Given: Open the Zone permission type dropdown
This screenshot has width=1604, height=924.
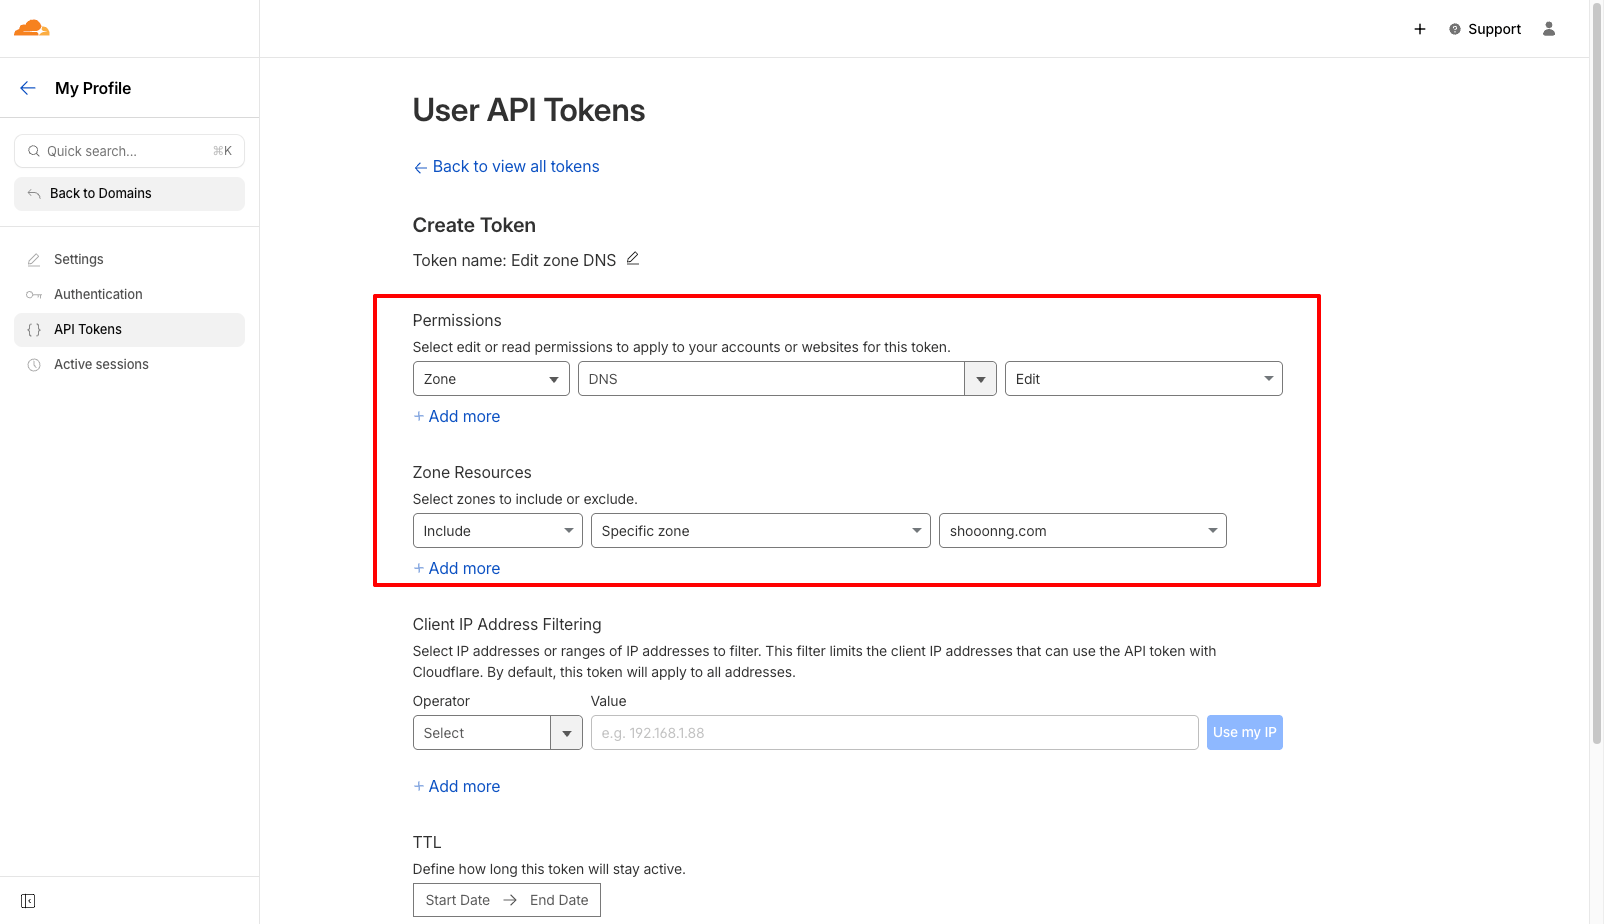Looking at the screenshot, I should click(x=491, y=379).
